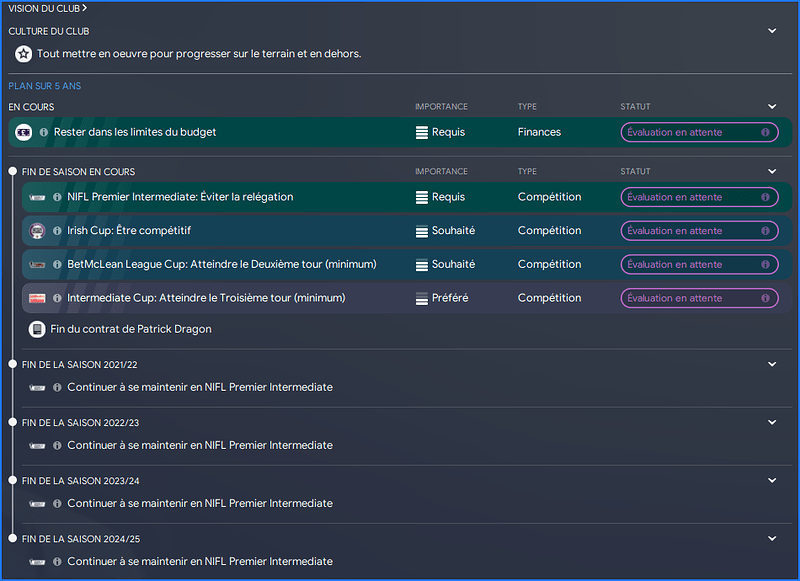Image resolution: width=800 pixels, height=581 pixels.
Task: Select Fin du contrat de Patrick Dragon
Action: point(131,329)
